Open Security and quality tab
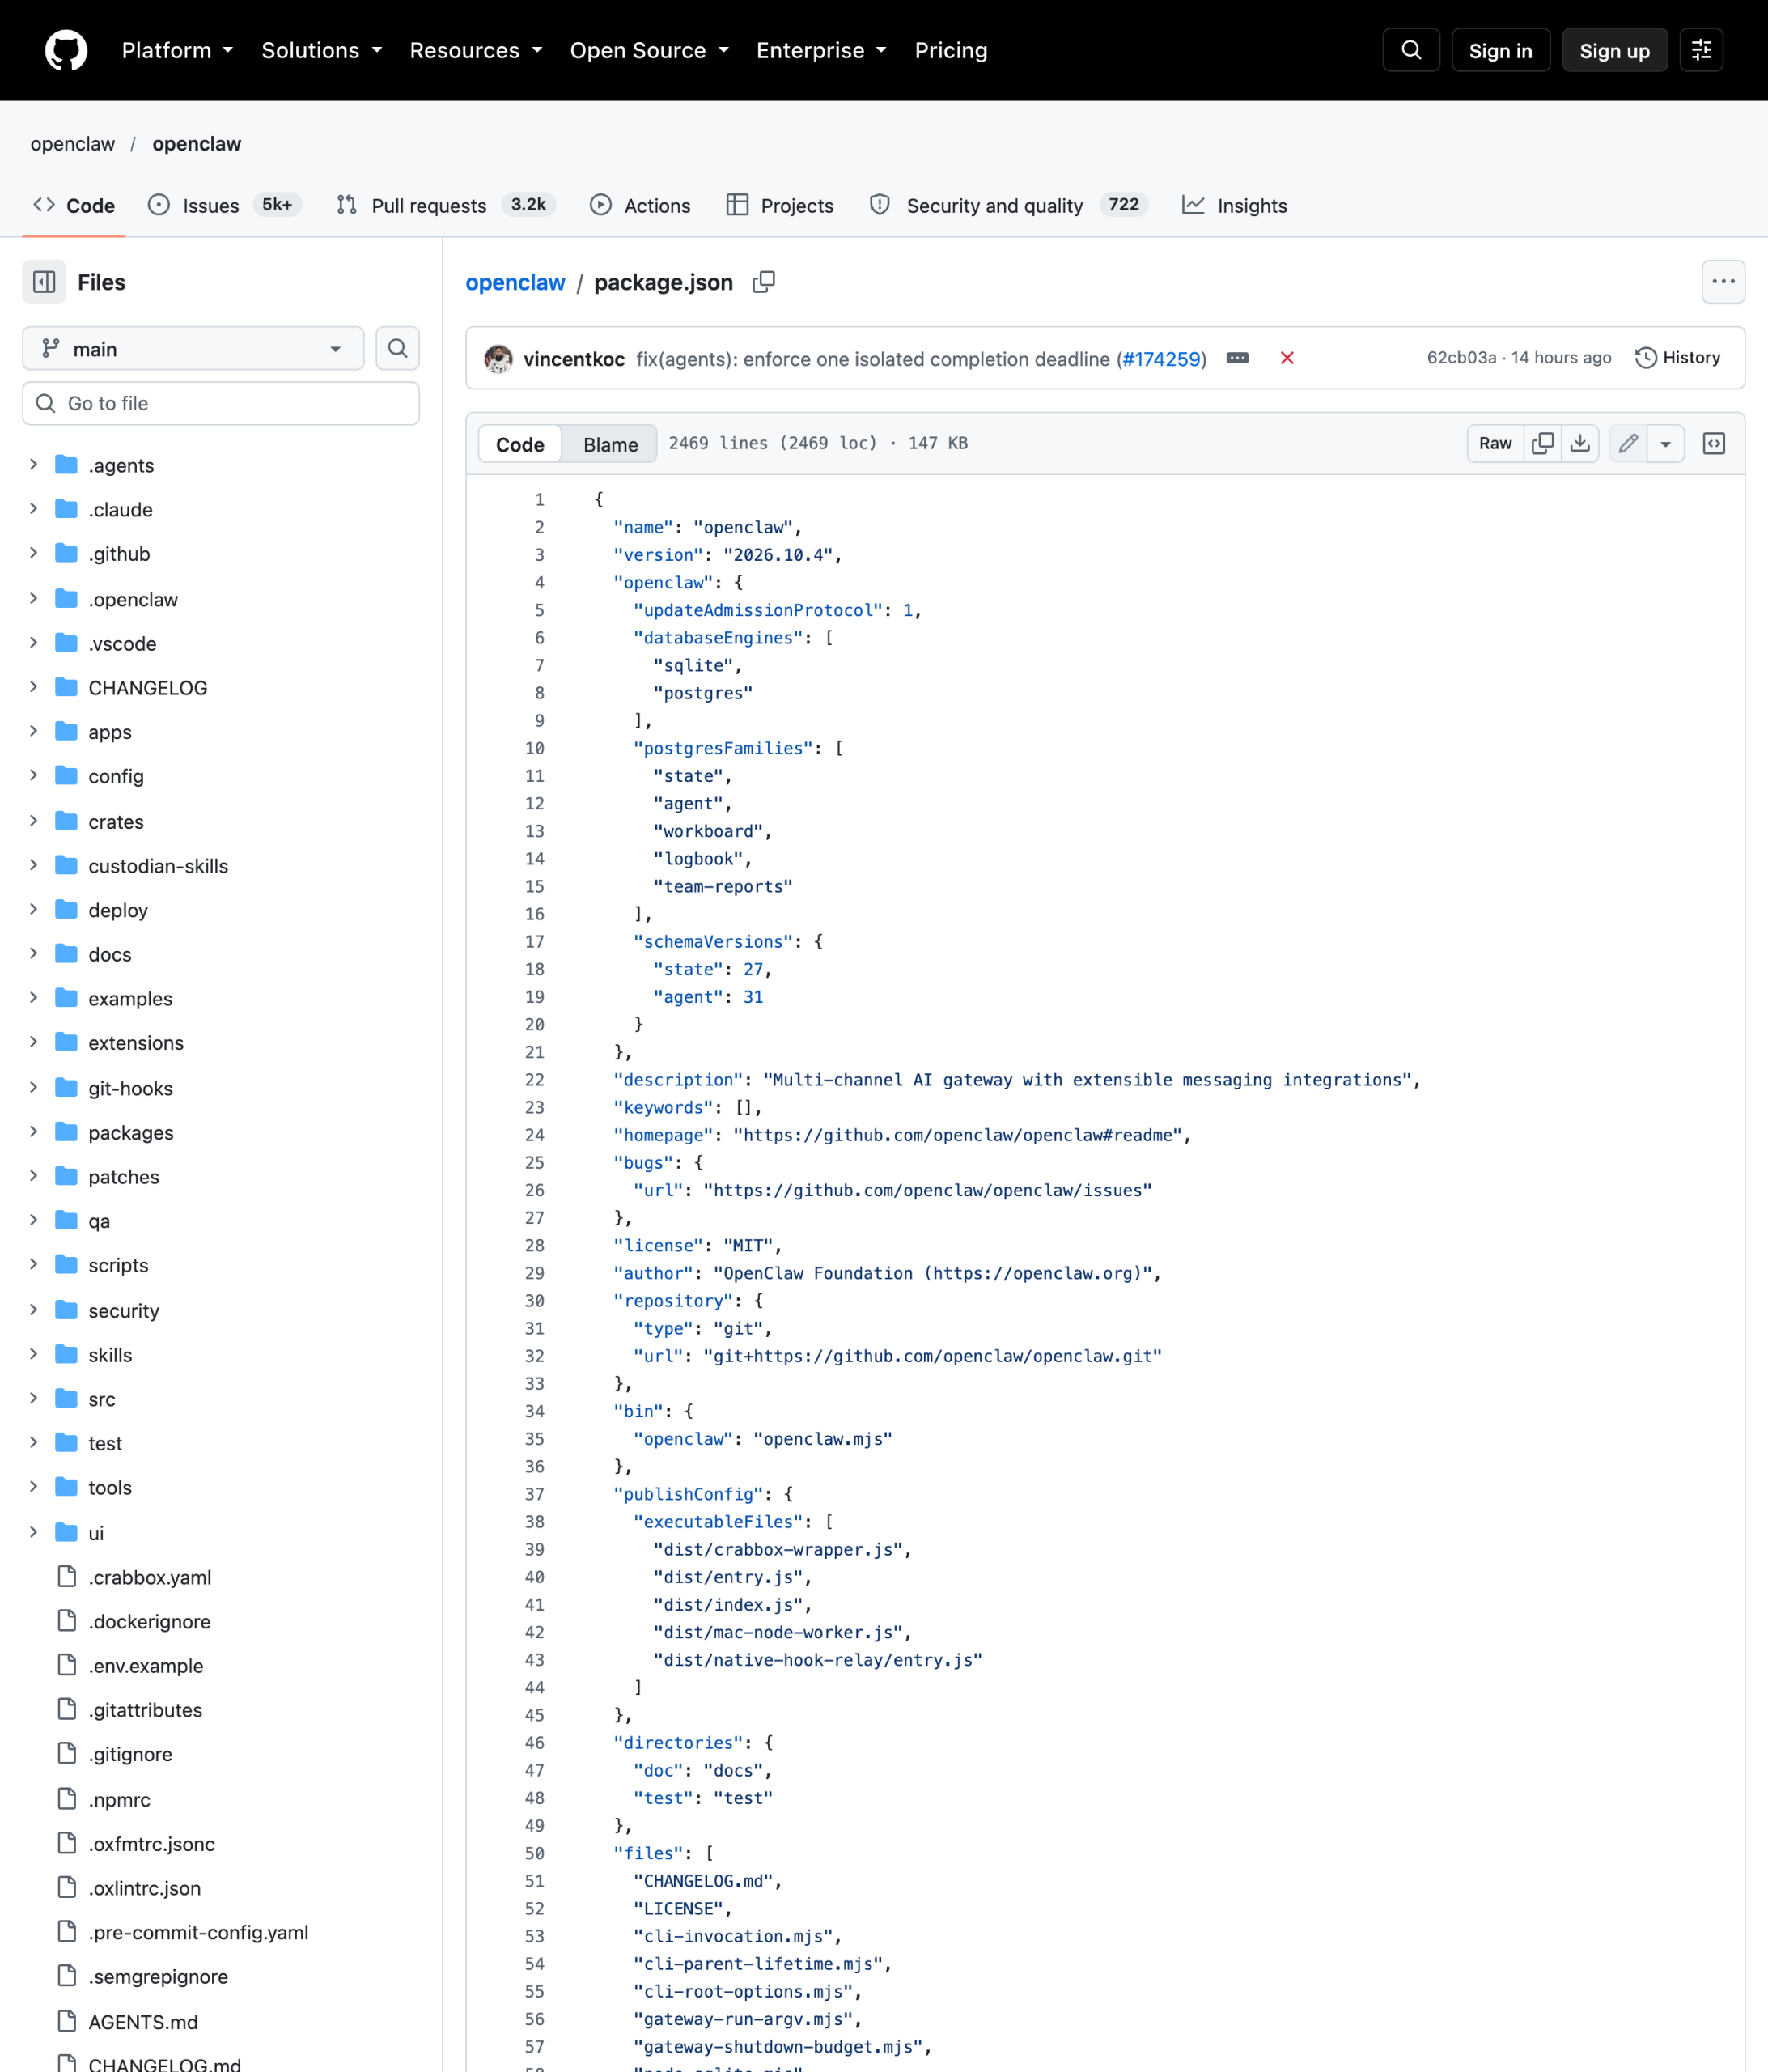The image size is (1768, 2072). pyautogui.click(x=1009, y=205)
